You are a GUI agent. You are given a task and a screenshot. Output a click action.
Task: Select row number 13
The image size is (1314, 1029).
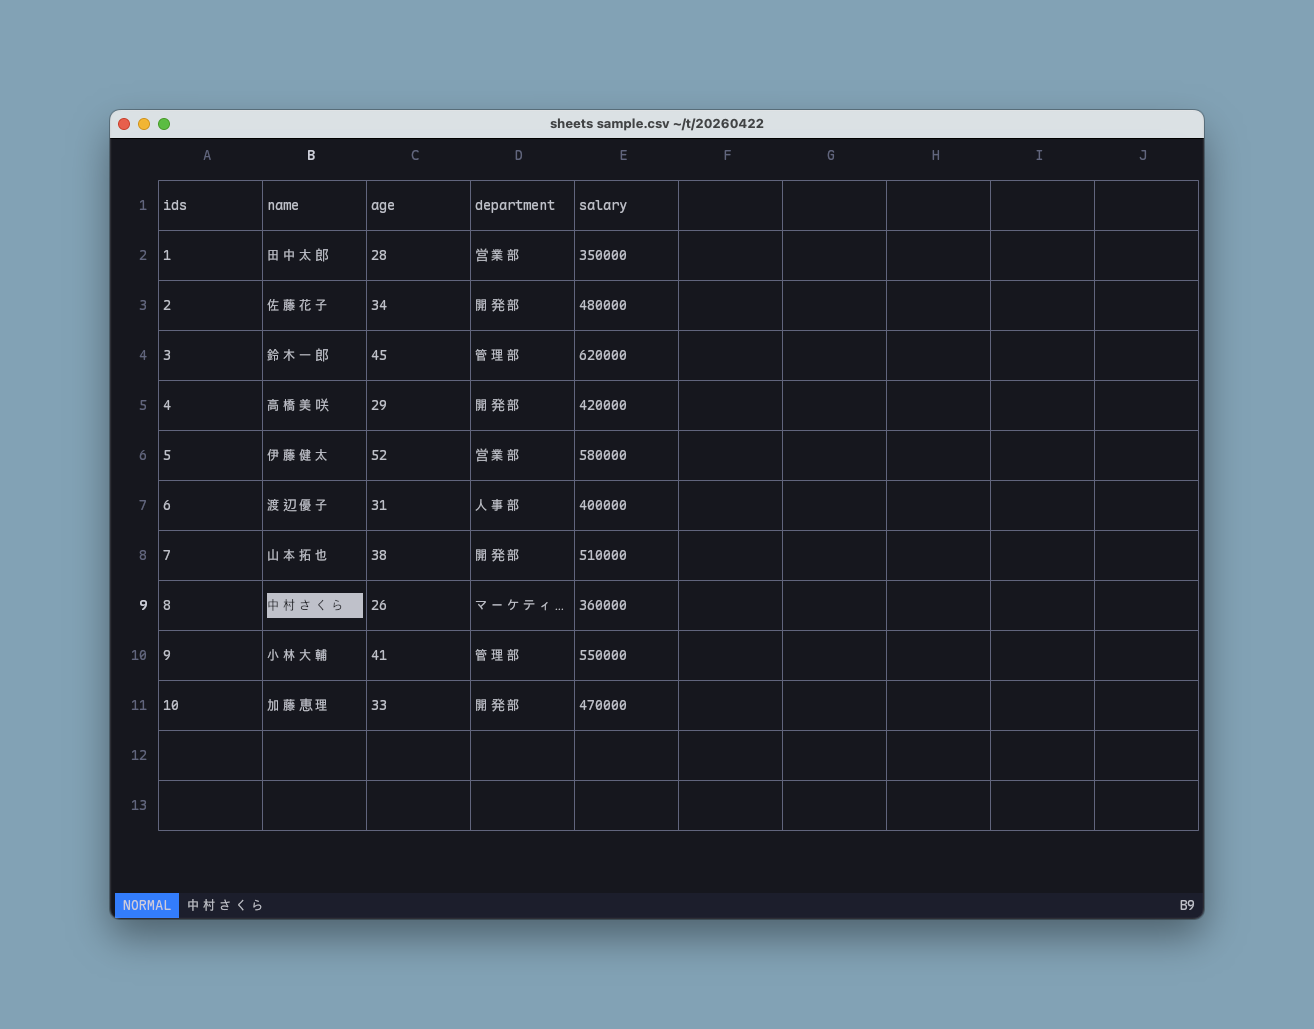(139, 805)
